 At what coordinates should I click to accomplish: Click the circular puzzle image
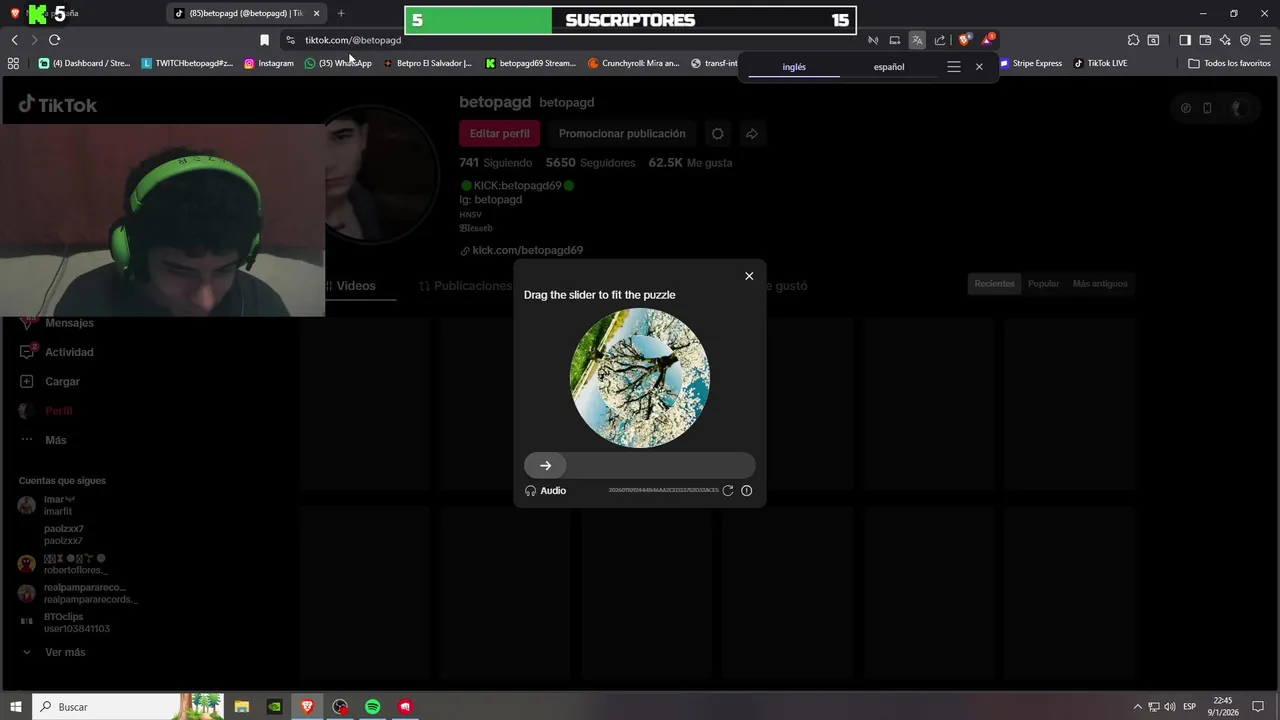640,378
